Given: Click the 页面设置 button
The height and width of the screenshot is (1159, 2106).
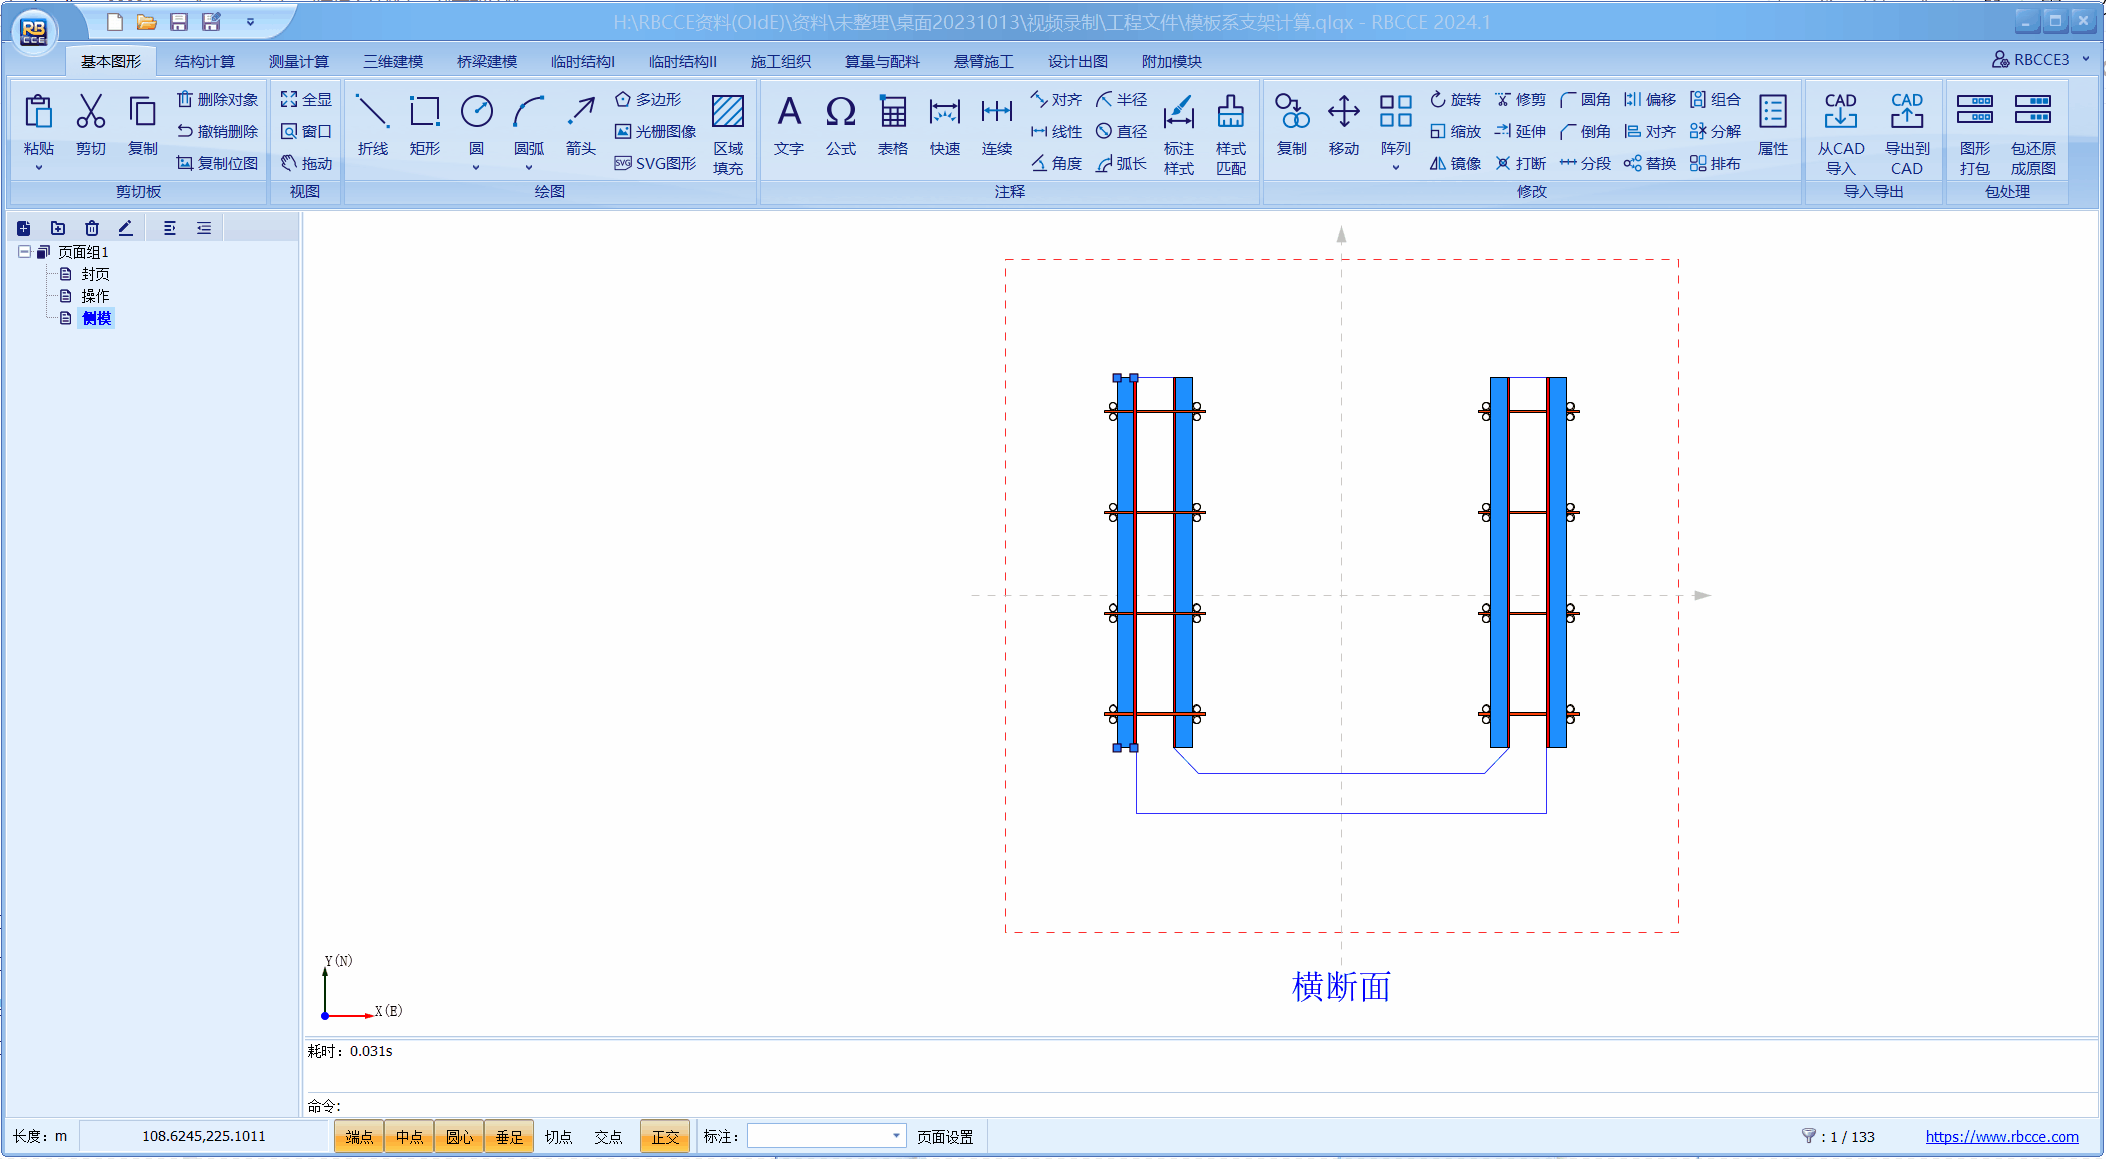Looking at the screenshot, I should tap(945, 1137).
